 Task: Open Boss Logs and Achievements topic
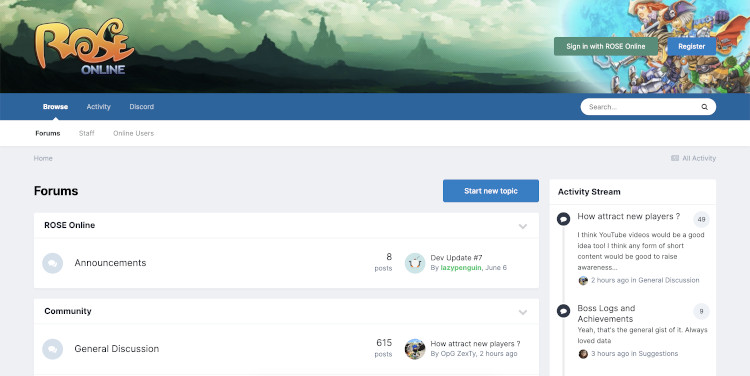pos(606,314)
